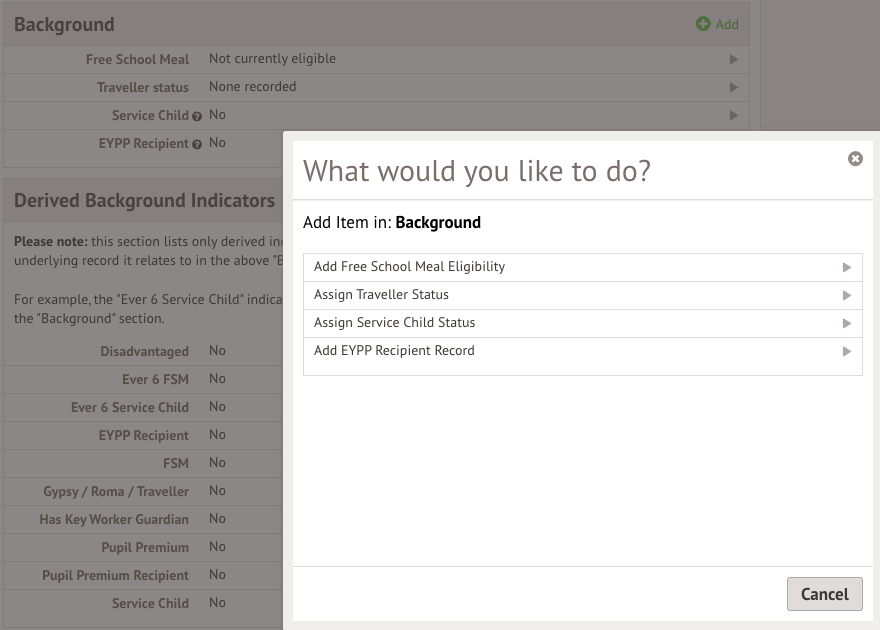Open the 'Not currently eligible' Free School Meal value
Screen dimensions: 880x630
pyautogui.click(x=272, y=59)
